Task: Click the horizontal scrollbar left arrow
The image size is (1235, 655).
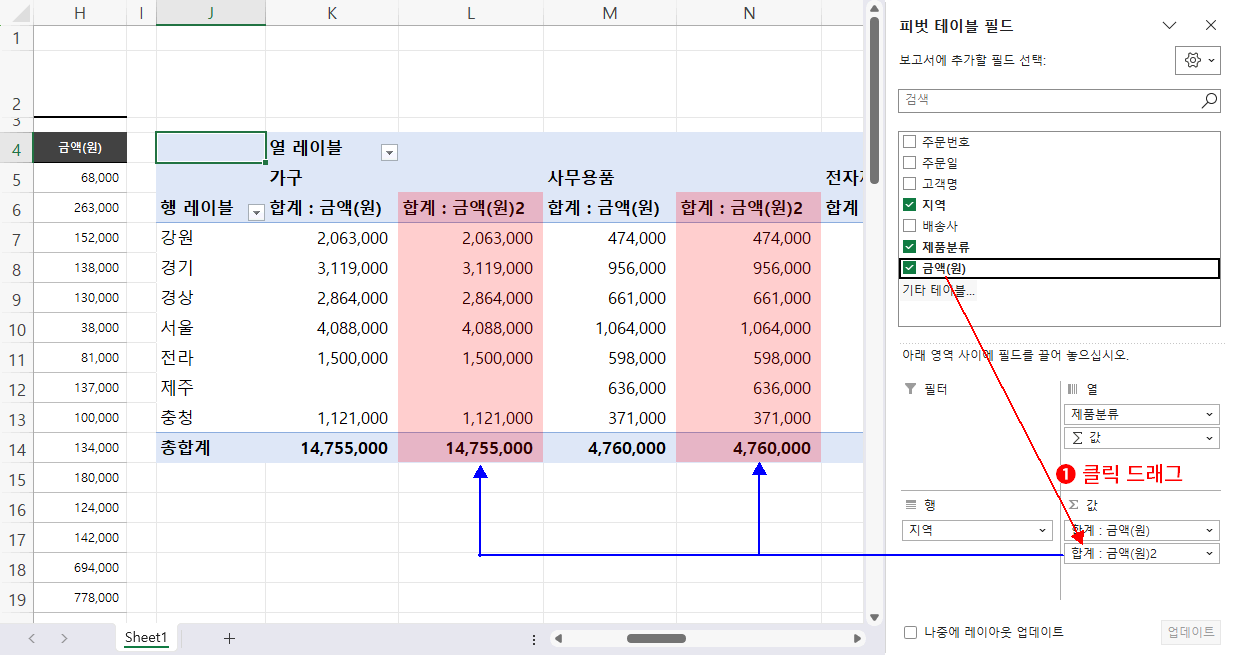Action: [561, 637]
